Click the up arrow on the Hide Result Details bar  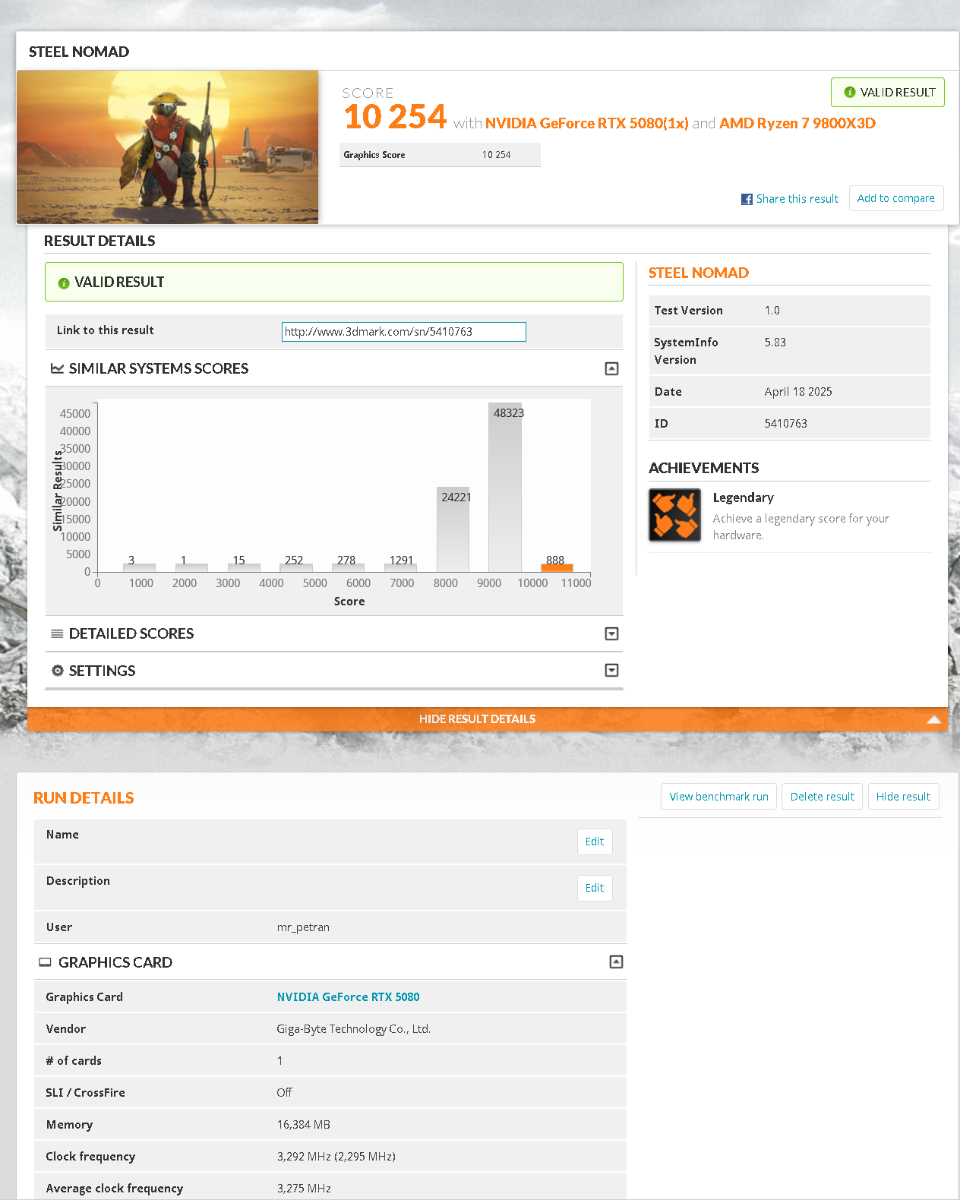[933, 719]
